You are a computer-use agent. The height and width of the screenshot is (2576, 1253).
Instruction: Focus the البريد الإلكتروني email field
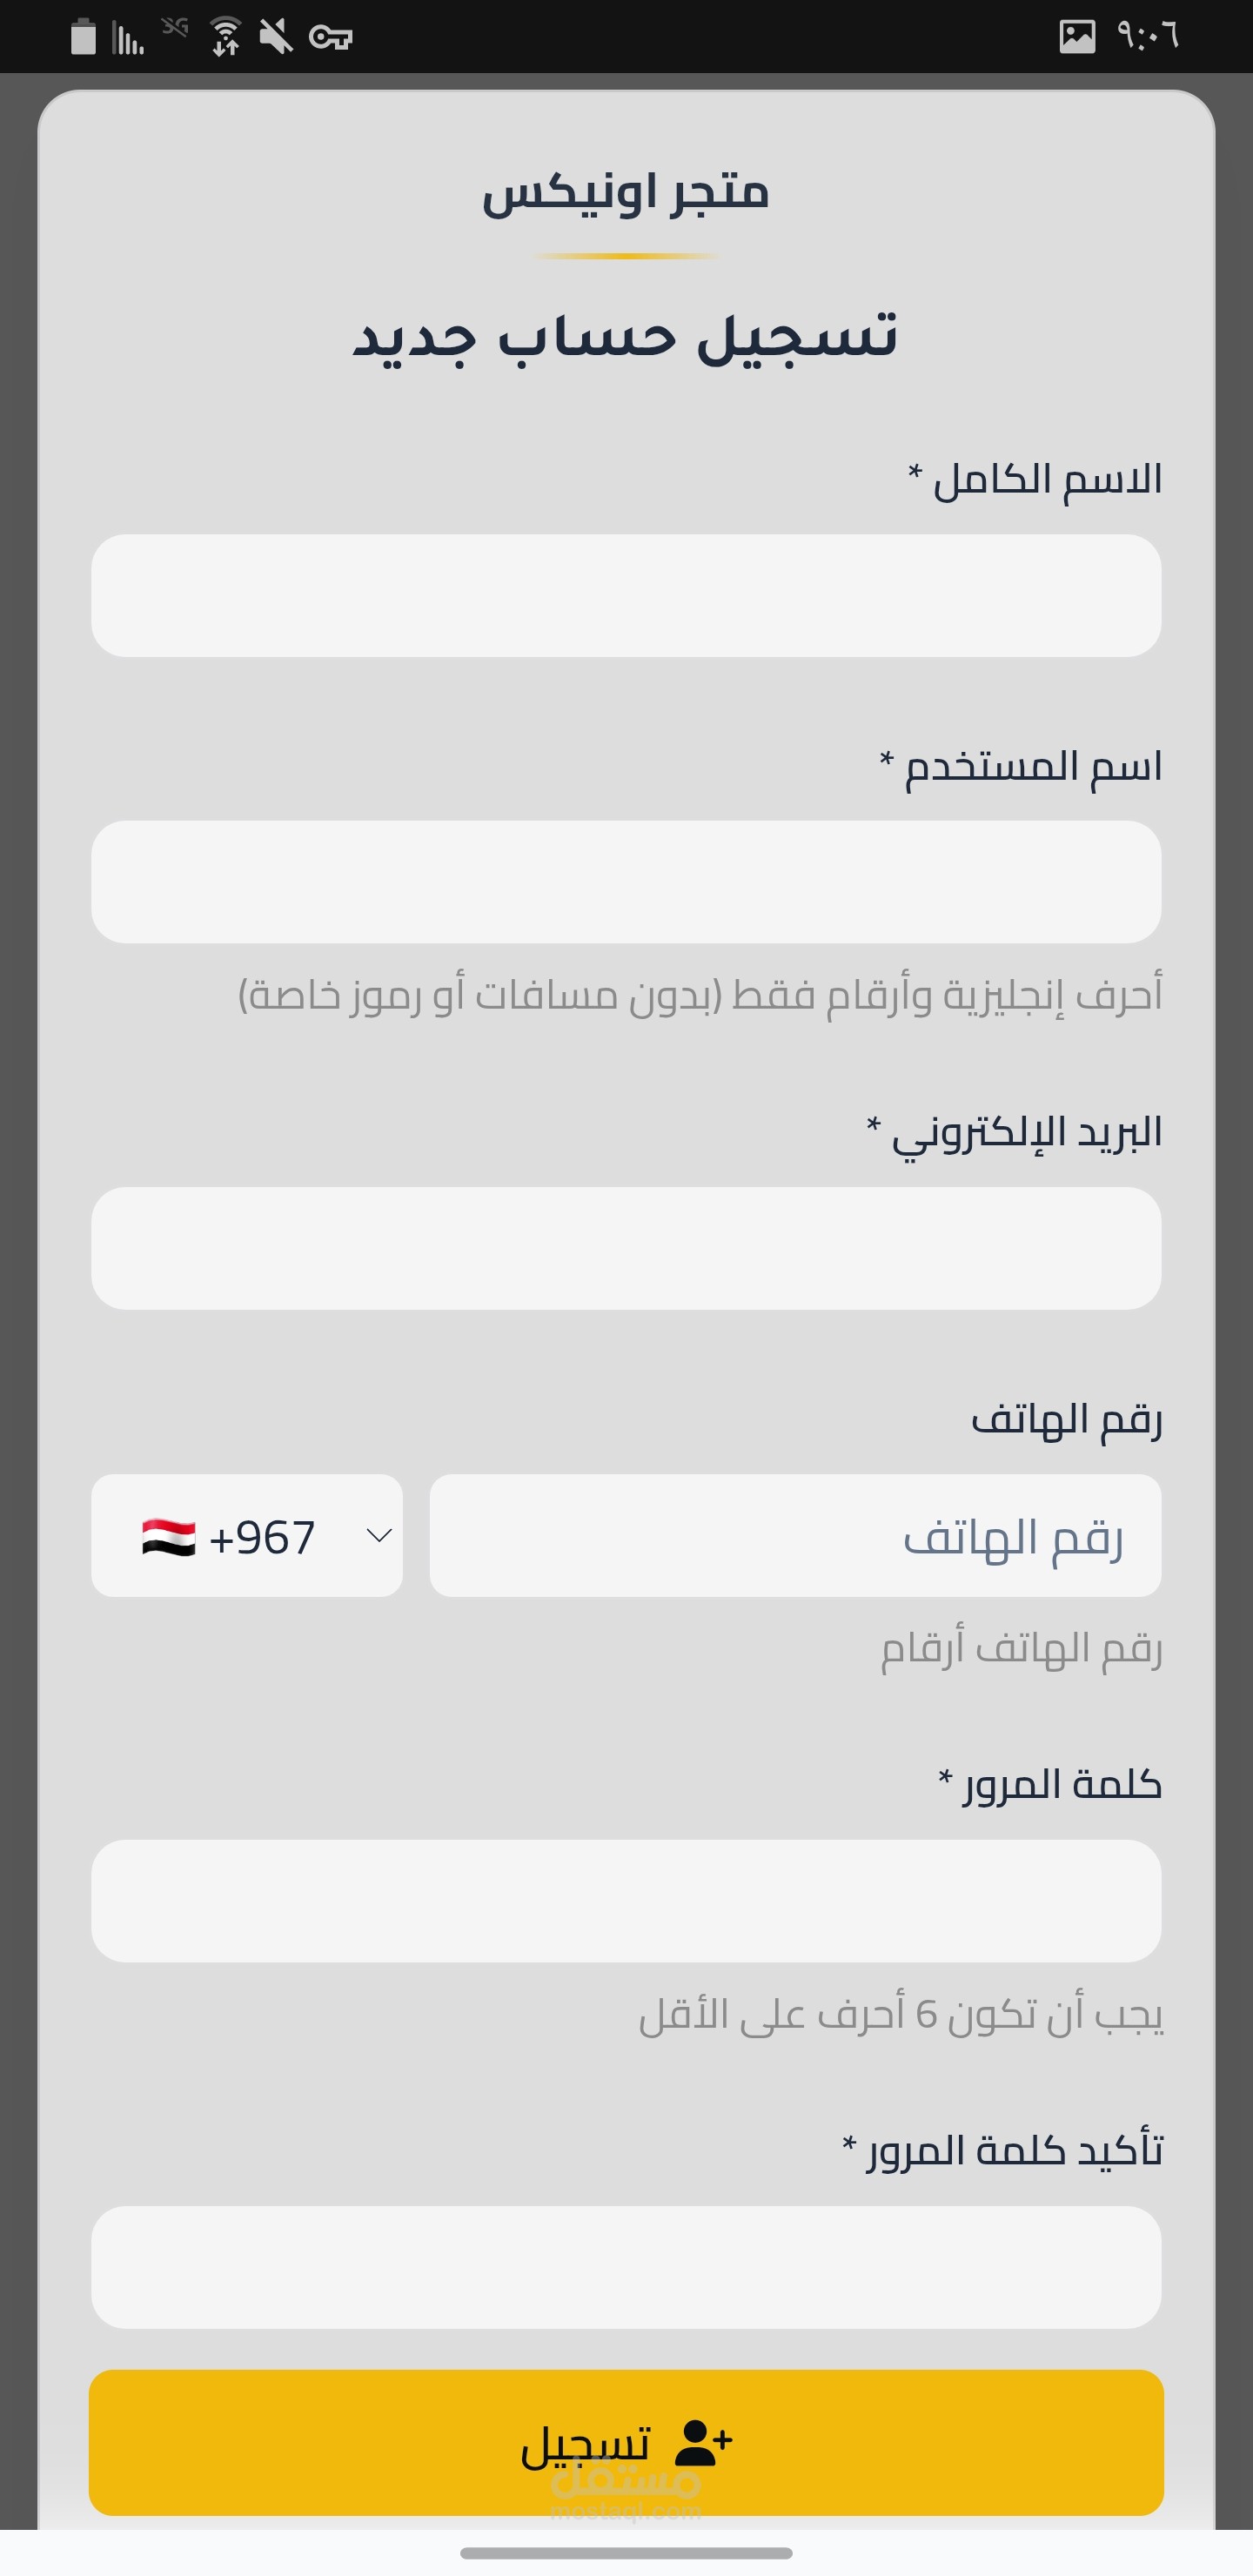[x=626, y=1248]
